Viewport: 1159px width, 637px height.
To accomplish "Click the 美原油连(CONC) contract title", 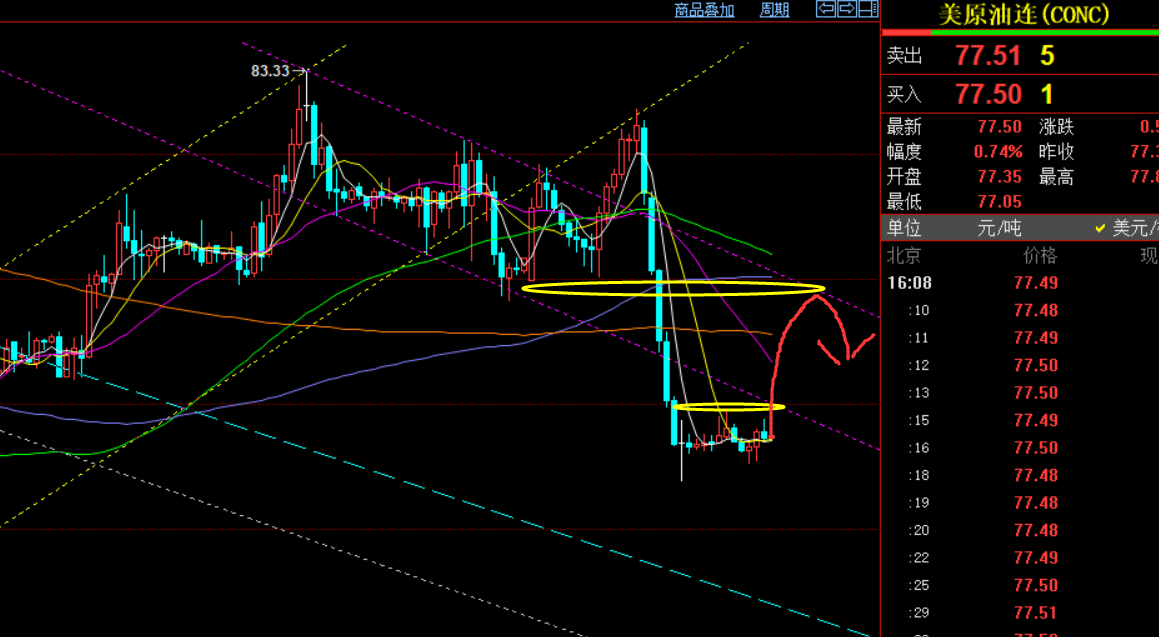I will 1022,14.
